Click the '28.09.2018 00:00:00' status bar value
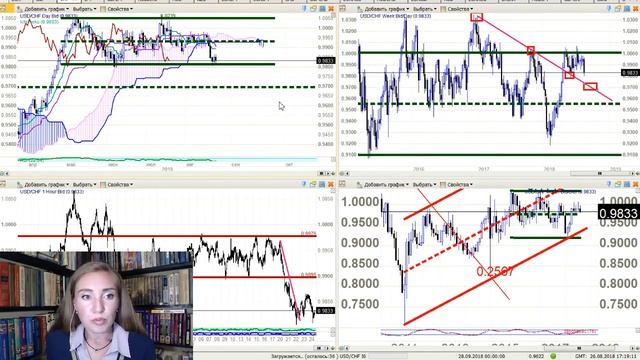Image resolution: width=640 pixels, height=360 pixels. (482, 356)
